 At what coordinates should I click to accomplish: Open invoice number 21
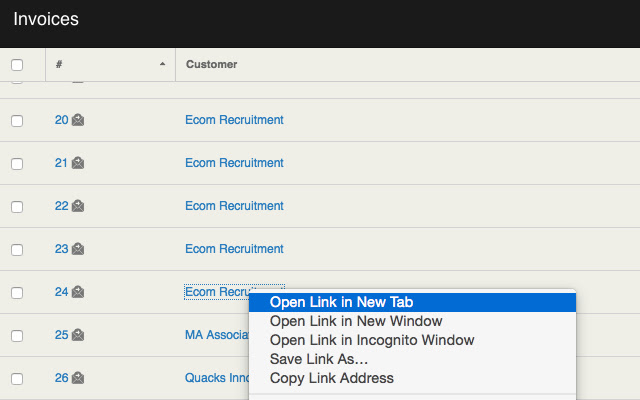pos(61,163)
